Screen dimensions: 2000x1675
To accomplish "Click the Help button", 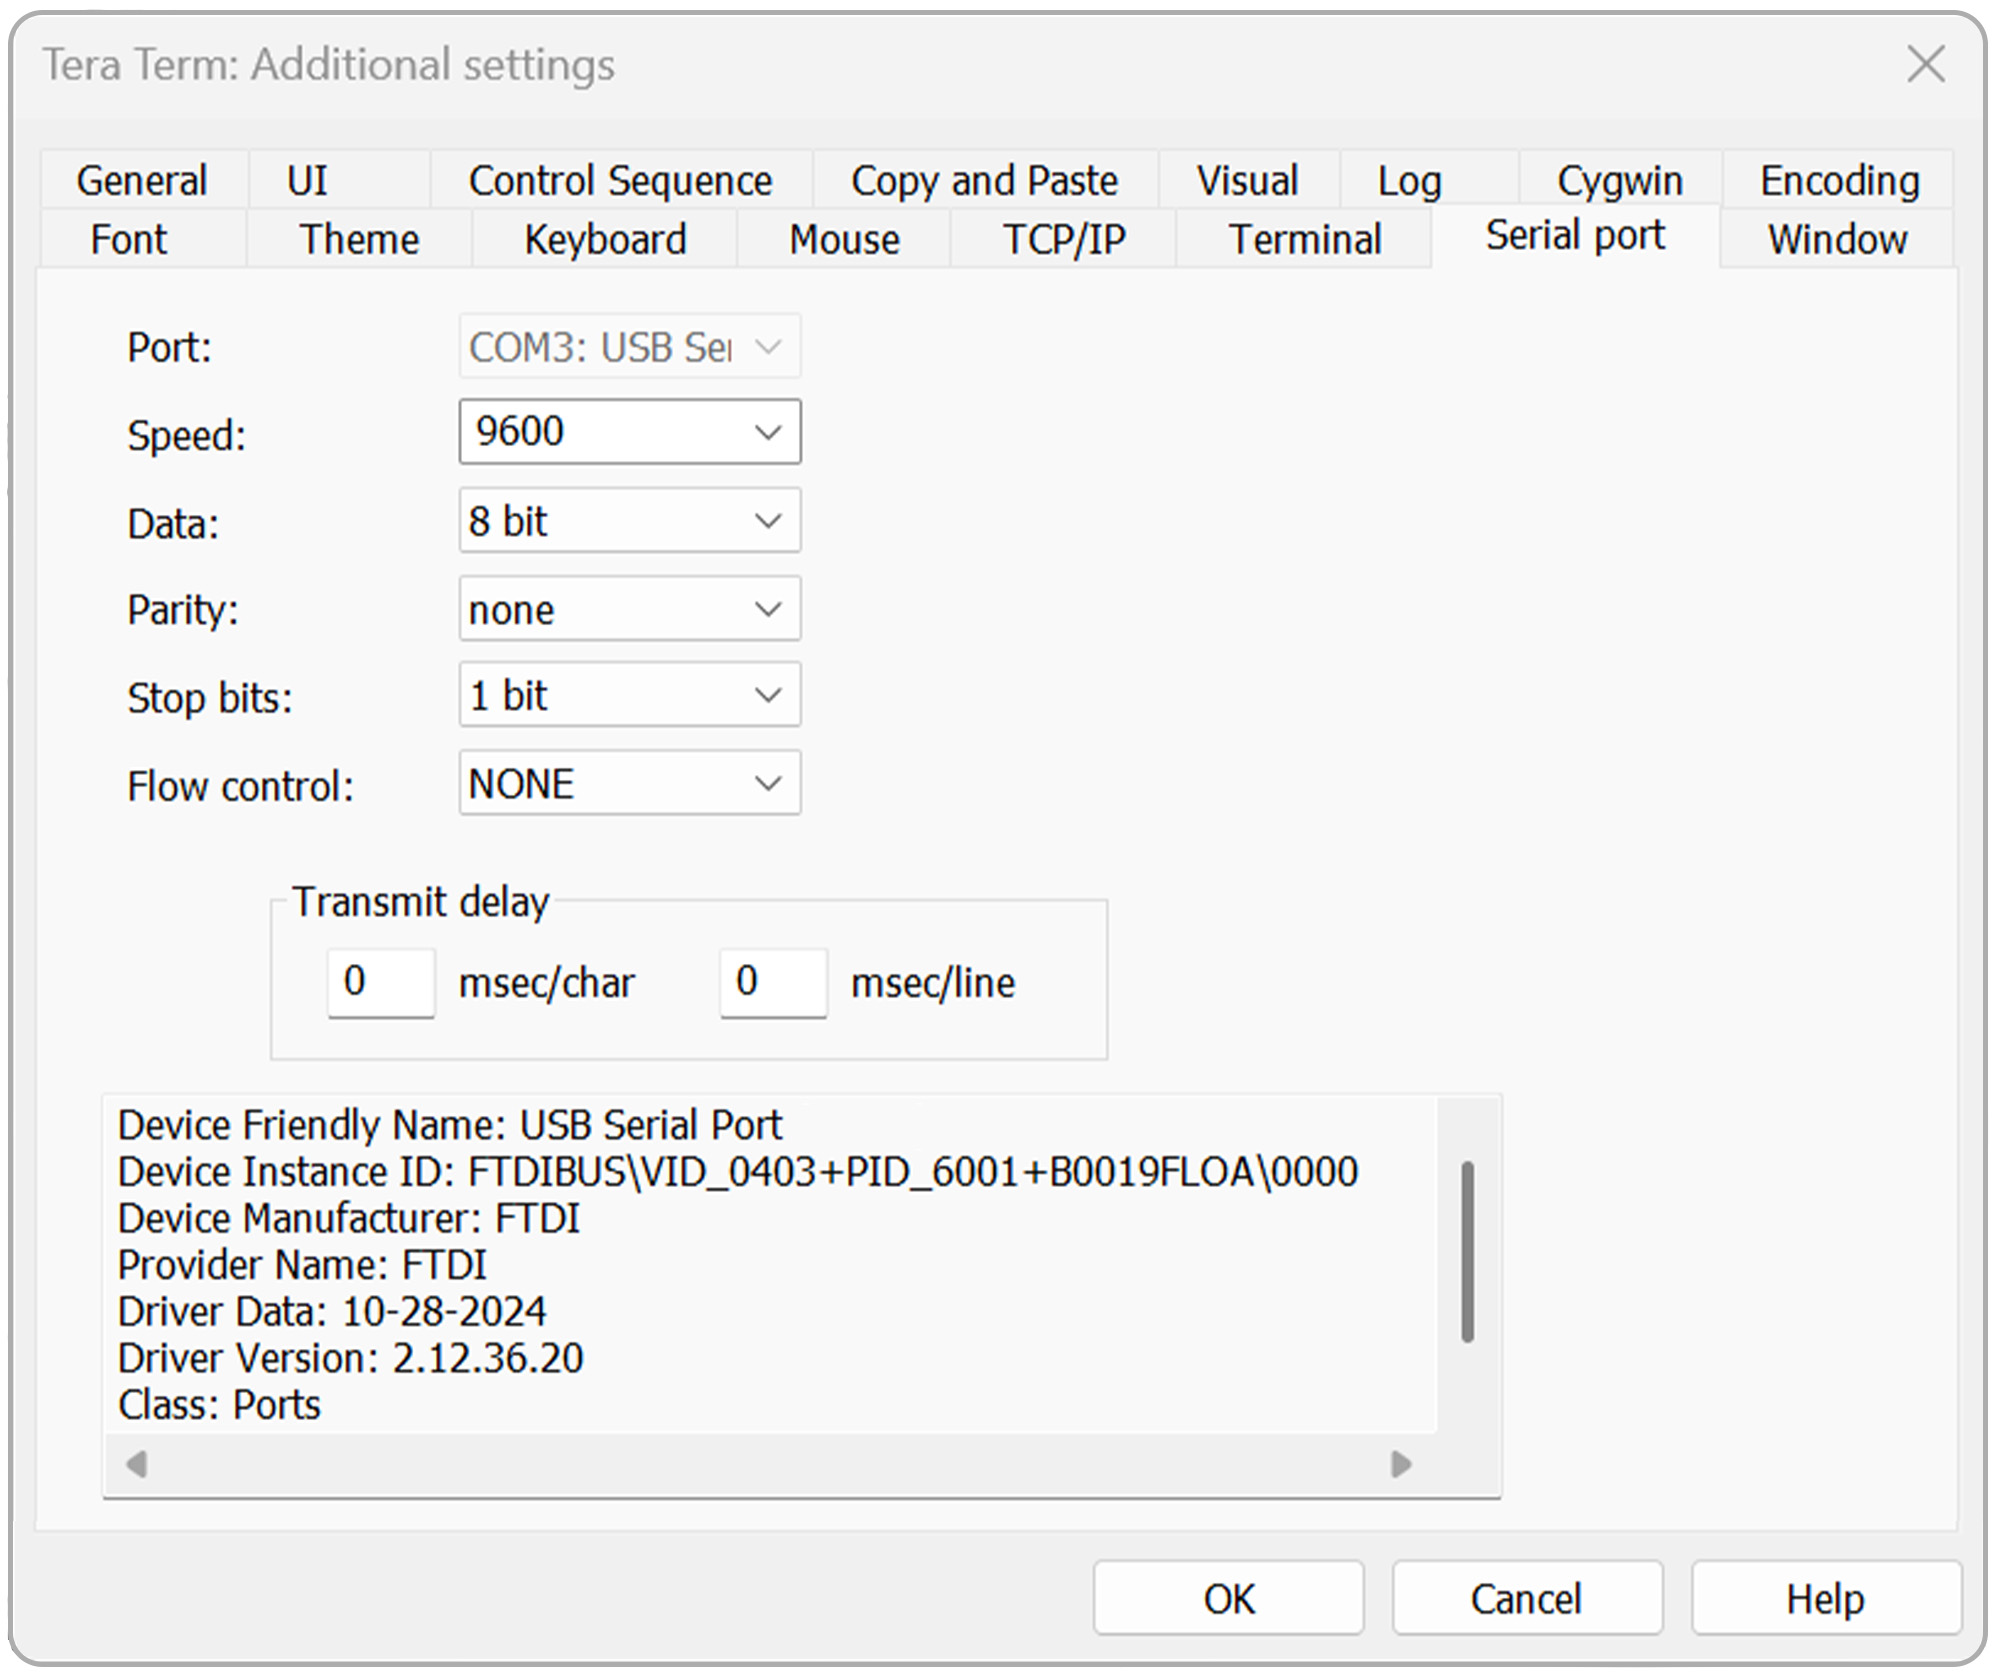I will (1826, 1598).
